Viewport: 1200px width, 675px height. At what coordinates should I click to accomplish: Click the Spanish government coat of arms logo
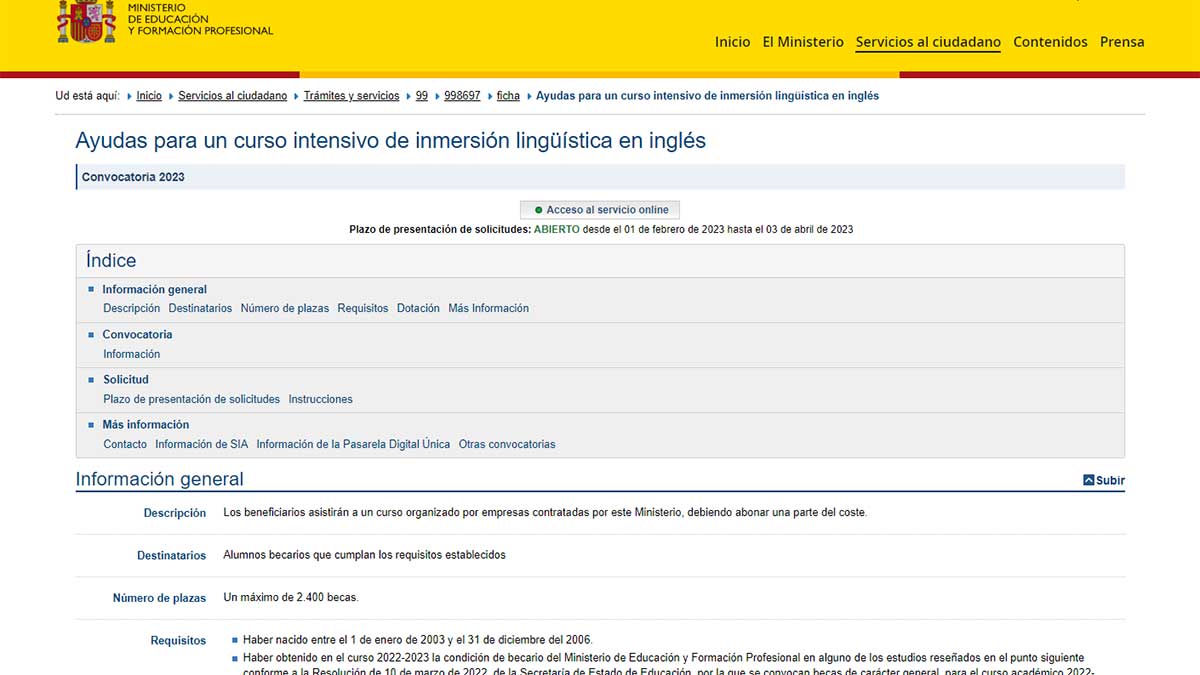point(86,20)
